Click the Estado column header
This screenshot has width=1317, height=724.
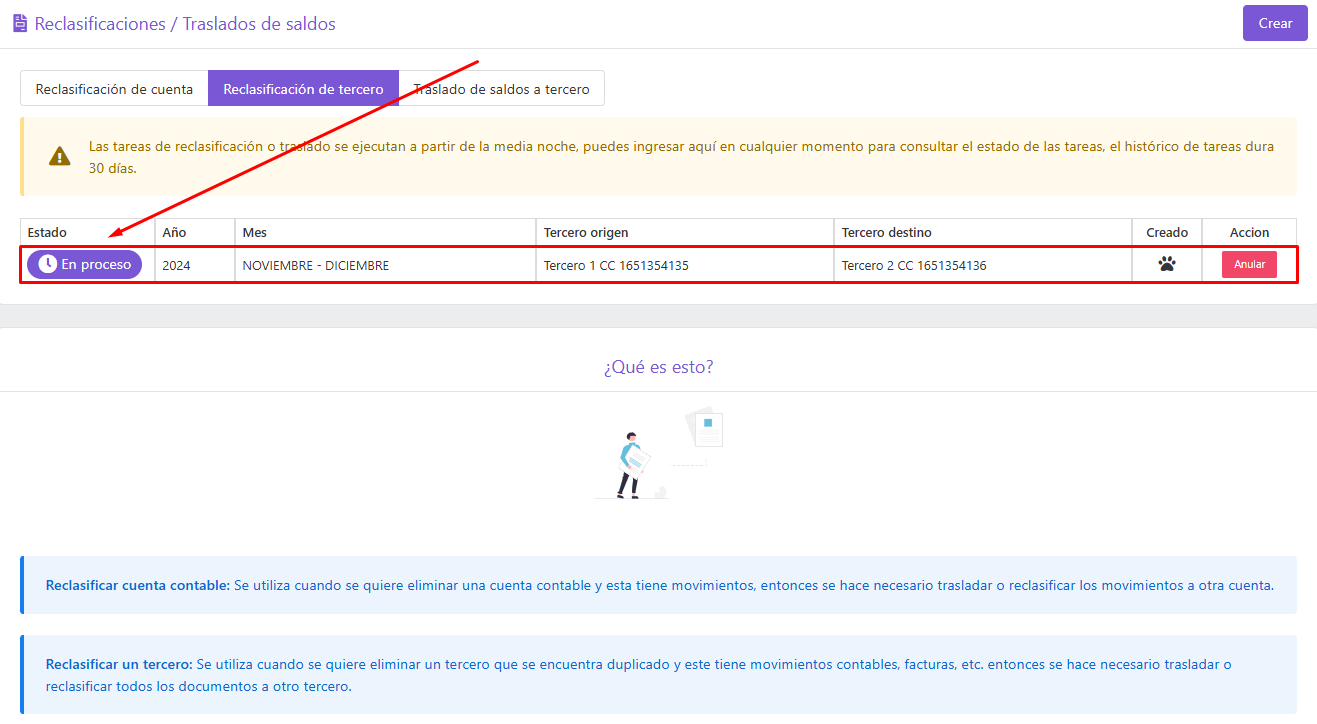[x=87, y=232]
